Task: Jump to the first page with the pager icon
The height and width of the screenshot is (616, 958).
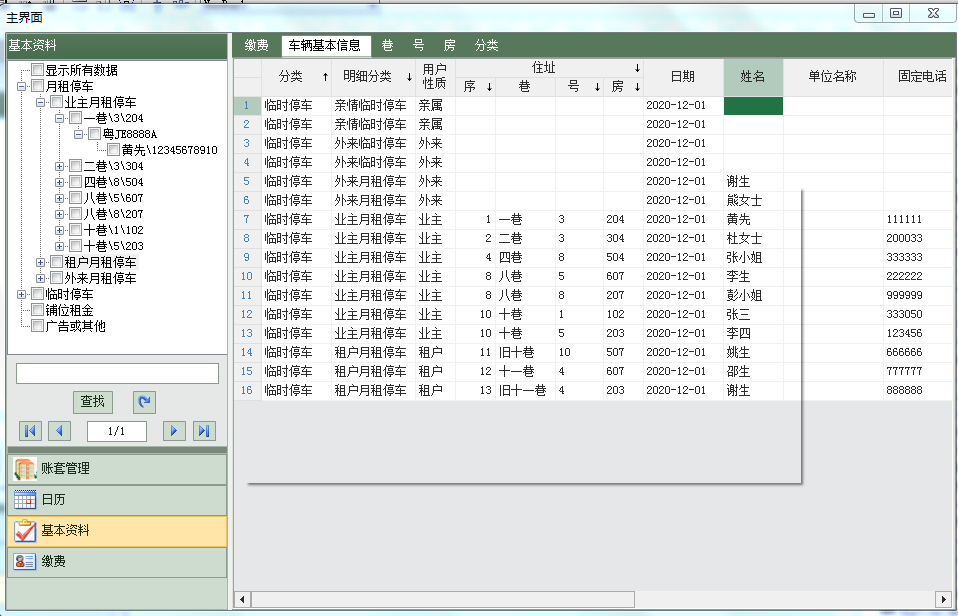Action: tap(30, 431)
